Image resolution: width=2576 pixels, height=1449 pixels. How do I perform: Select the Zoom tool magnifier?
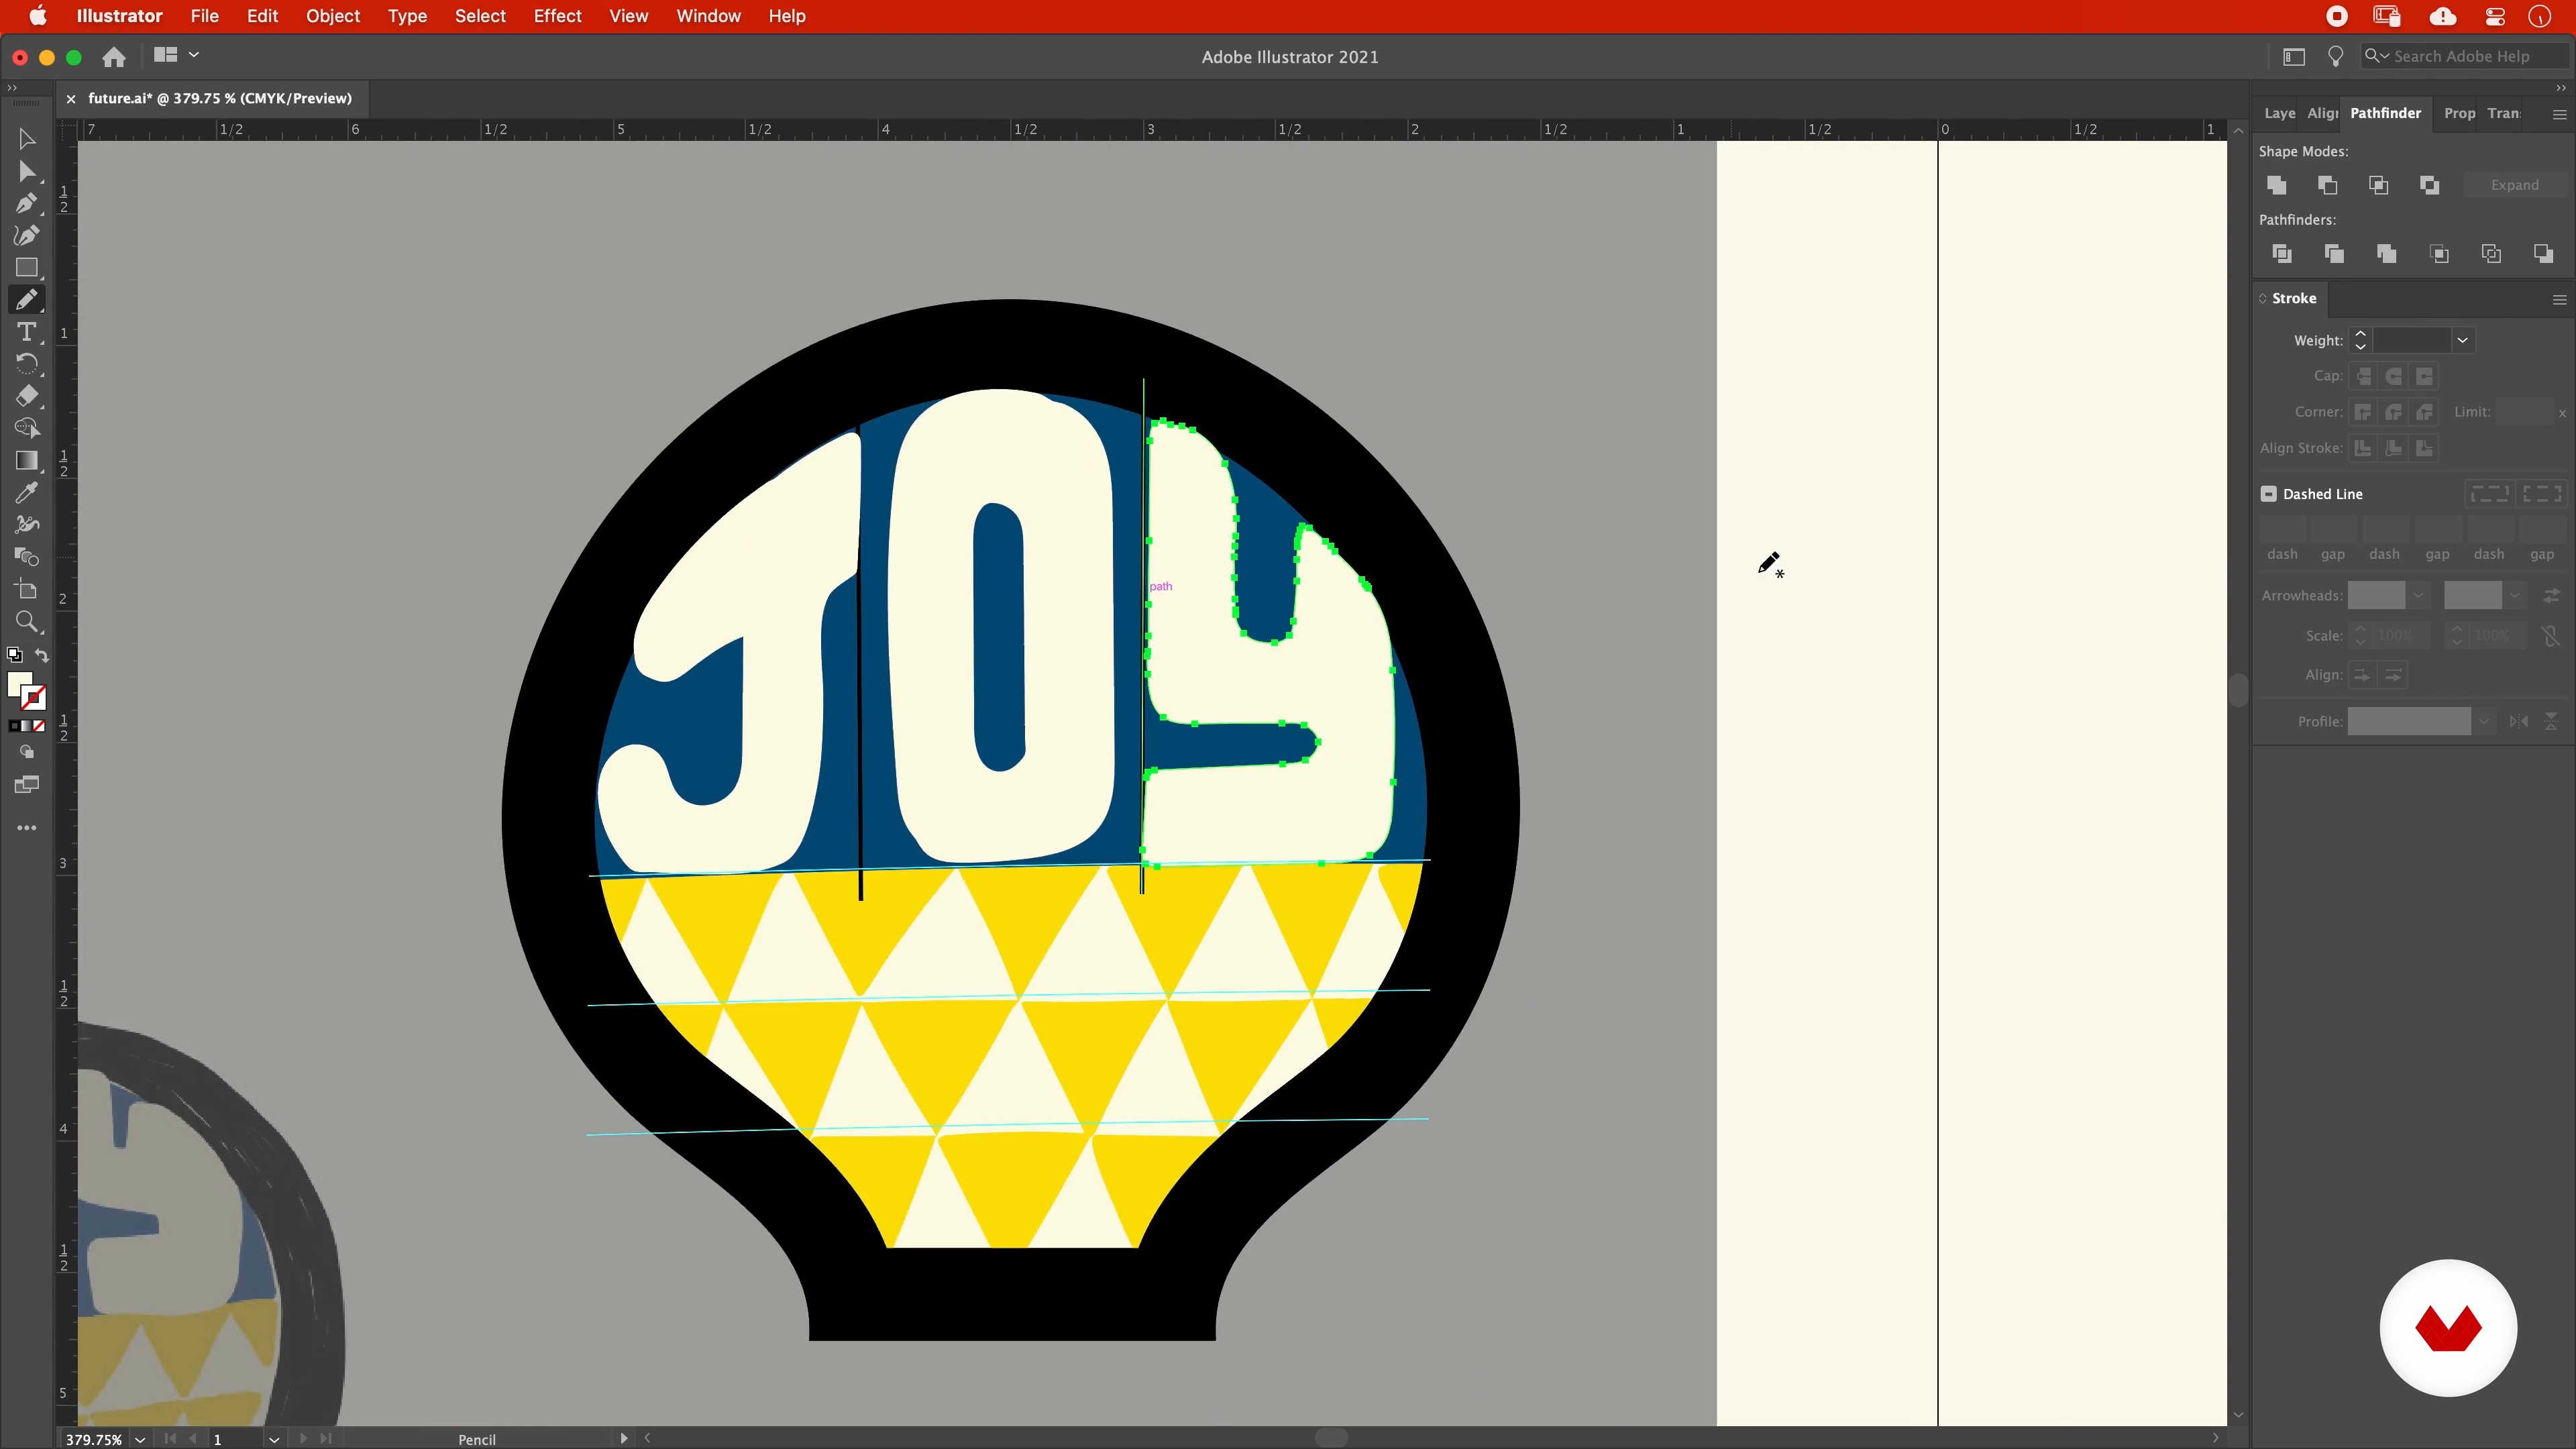(x=27, y=622)
